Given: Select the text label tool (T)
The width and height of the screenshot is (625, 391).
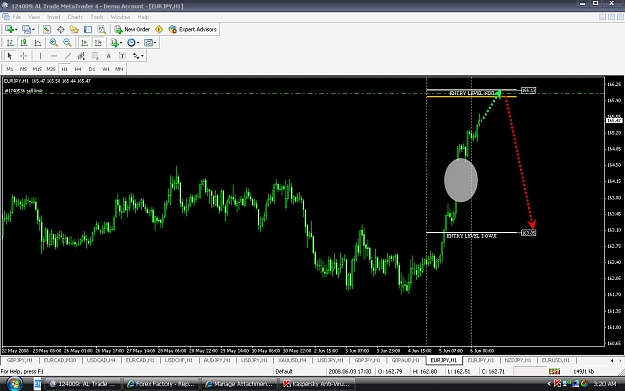Looking at the screenshot, I should pos(122,56).
